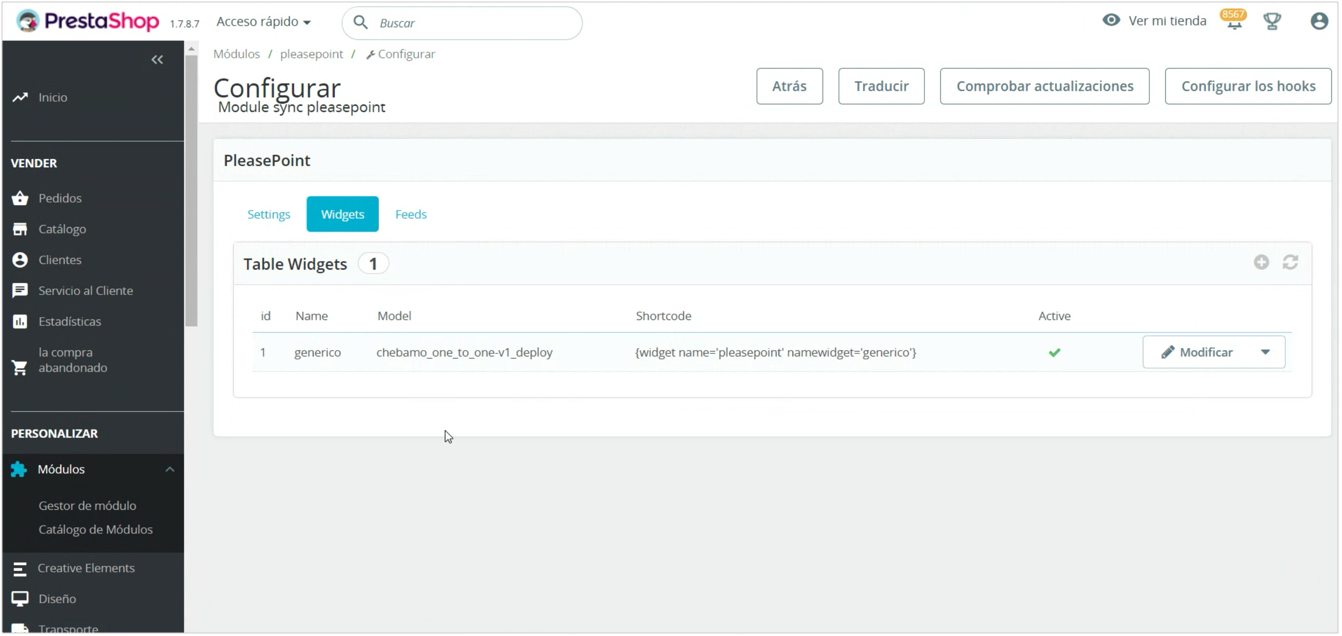Screen dimensions: 1342x636
Task: Click the Comprobar actualizaciones button
Action: pos(1044,87)
